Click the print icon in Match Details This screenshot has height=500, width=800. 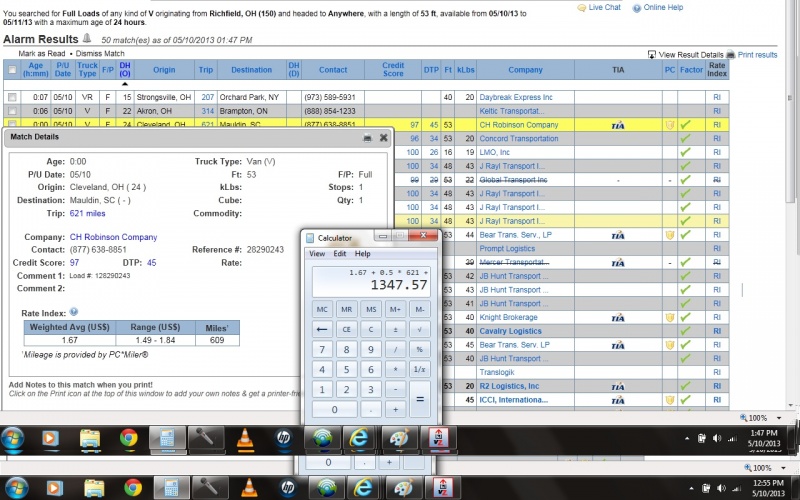367,138
